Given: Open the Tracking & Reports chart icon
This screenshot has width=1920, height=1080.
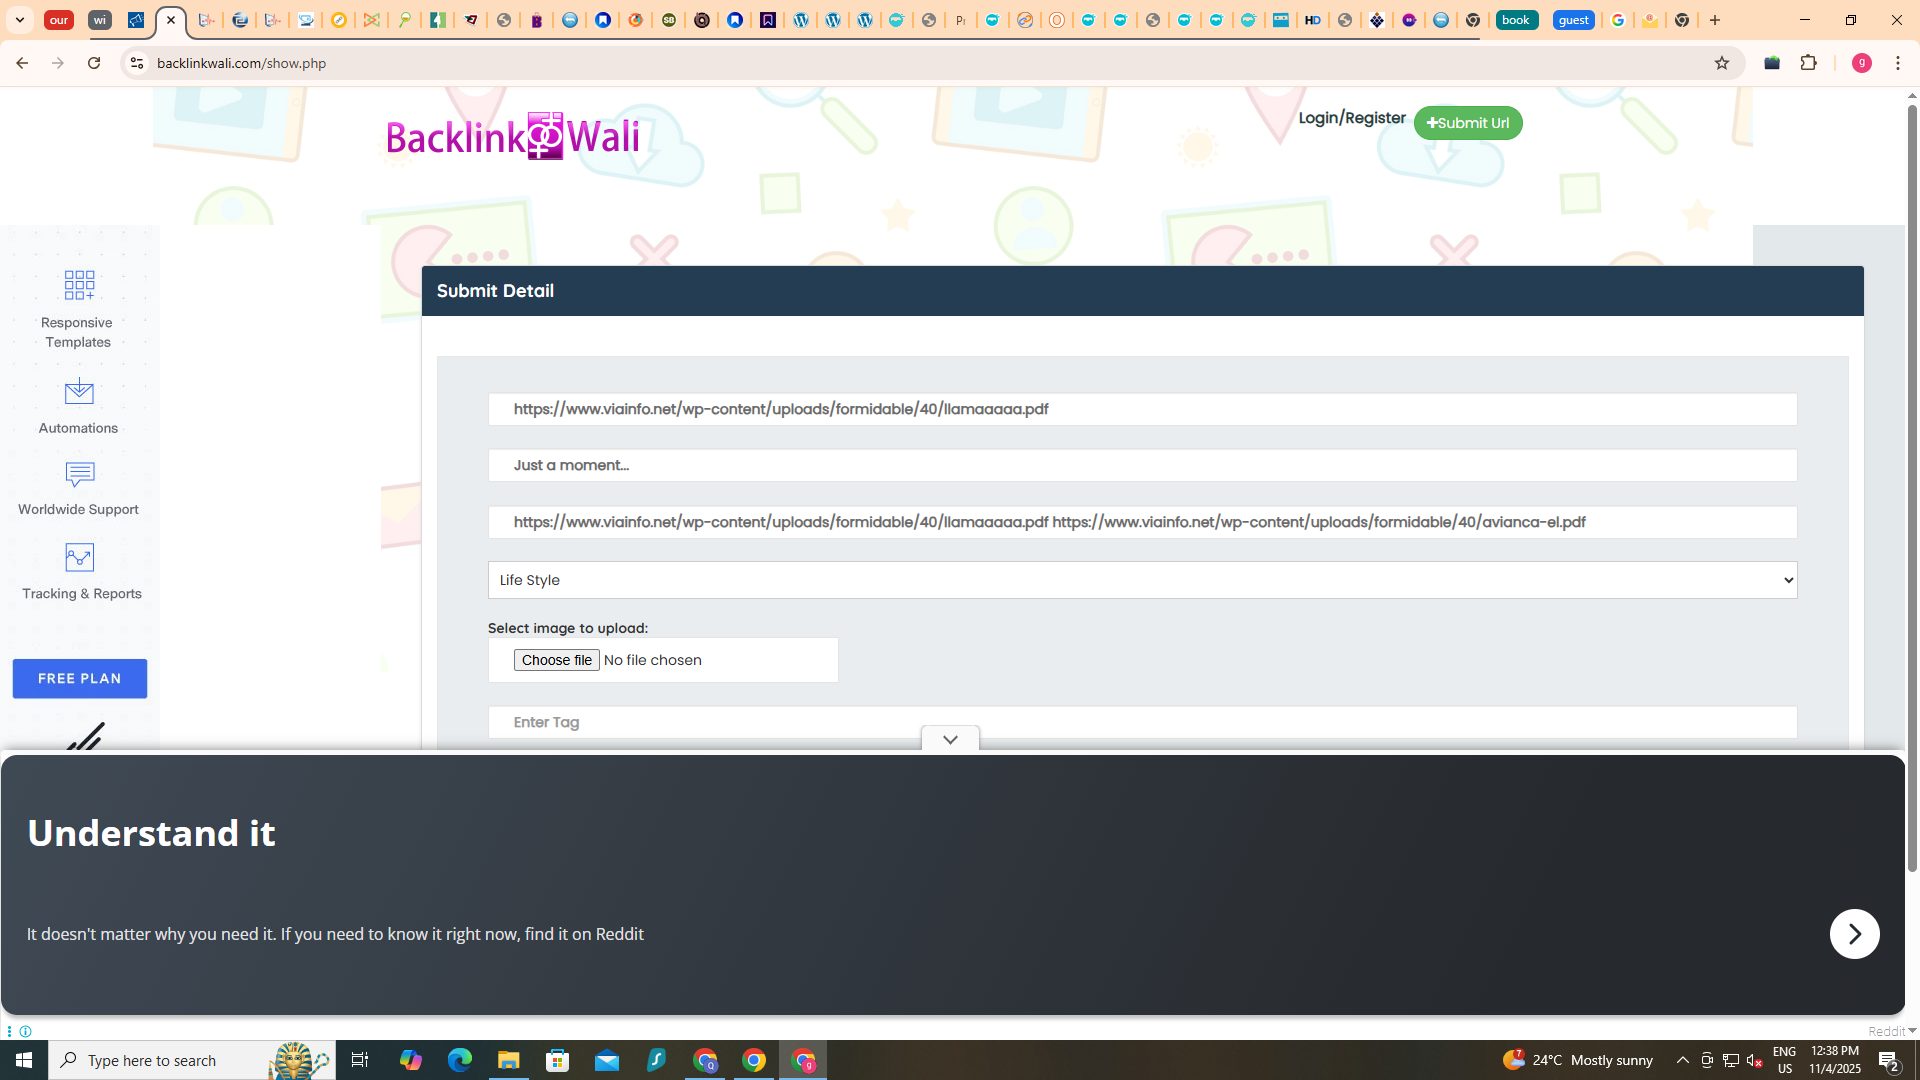Looking at the screenshot, I should [79, 558].
